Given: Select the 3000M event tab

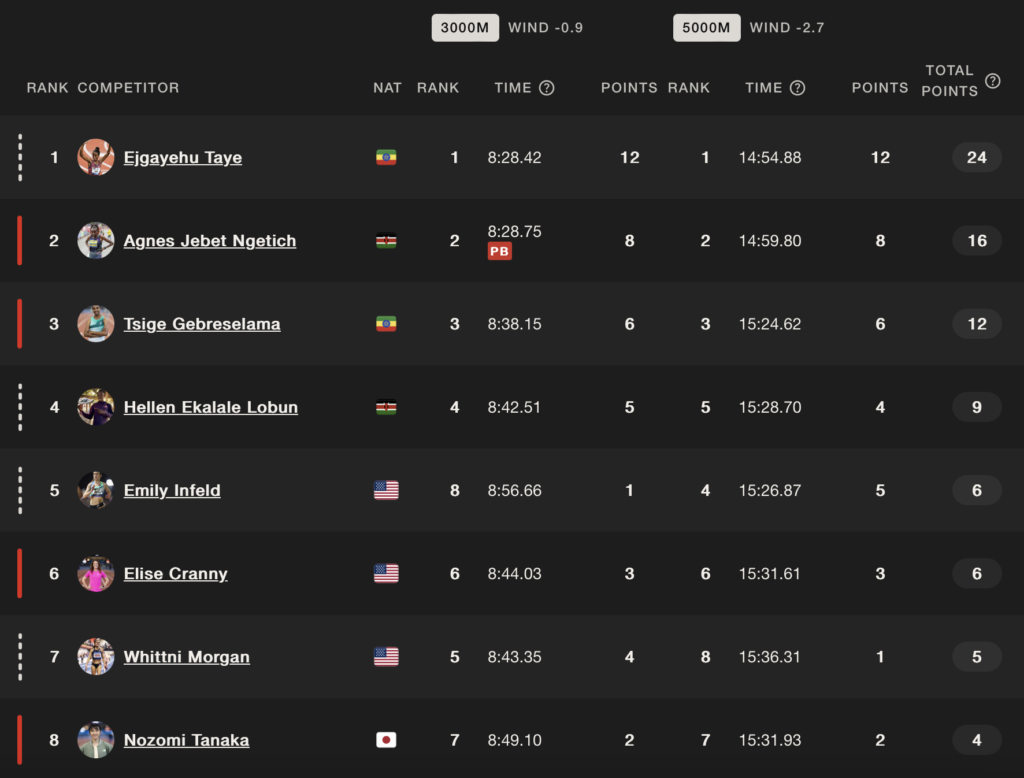Looking at the screenshot, I should point(465,28).
